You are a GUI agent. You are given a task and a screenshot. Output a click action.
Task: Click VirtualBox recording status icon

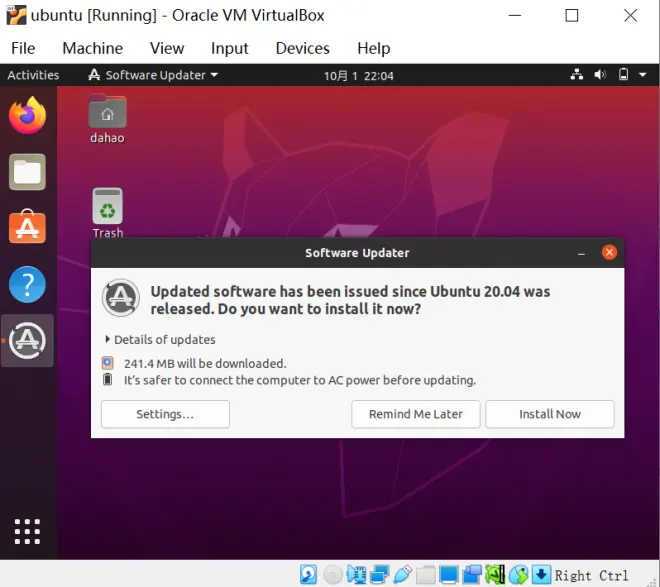tap(472, 574)
